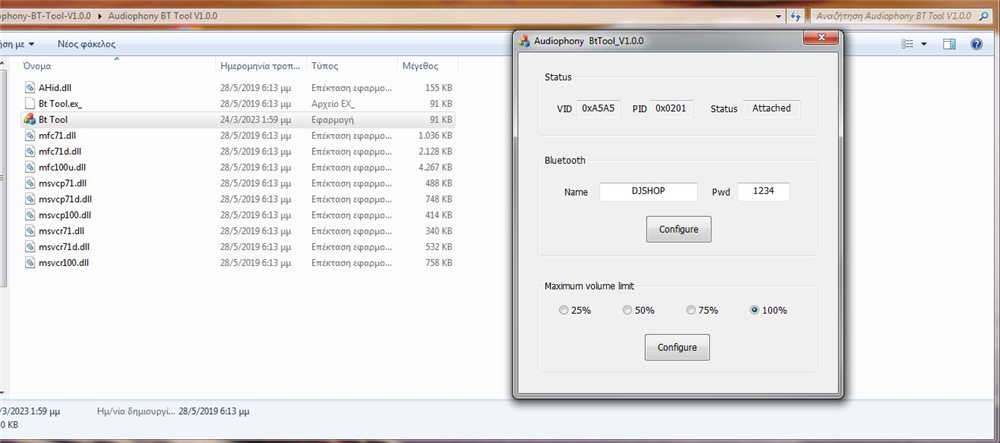Screen dimensions: 1000x443
Task: Expand the 'ση με' toolbar dropdown
Action: point(32,44)
